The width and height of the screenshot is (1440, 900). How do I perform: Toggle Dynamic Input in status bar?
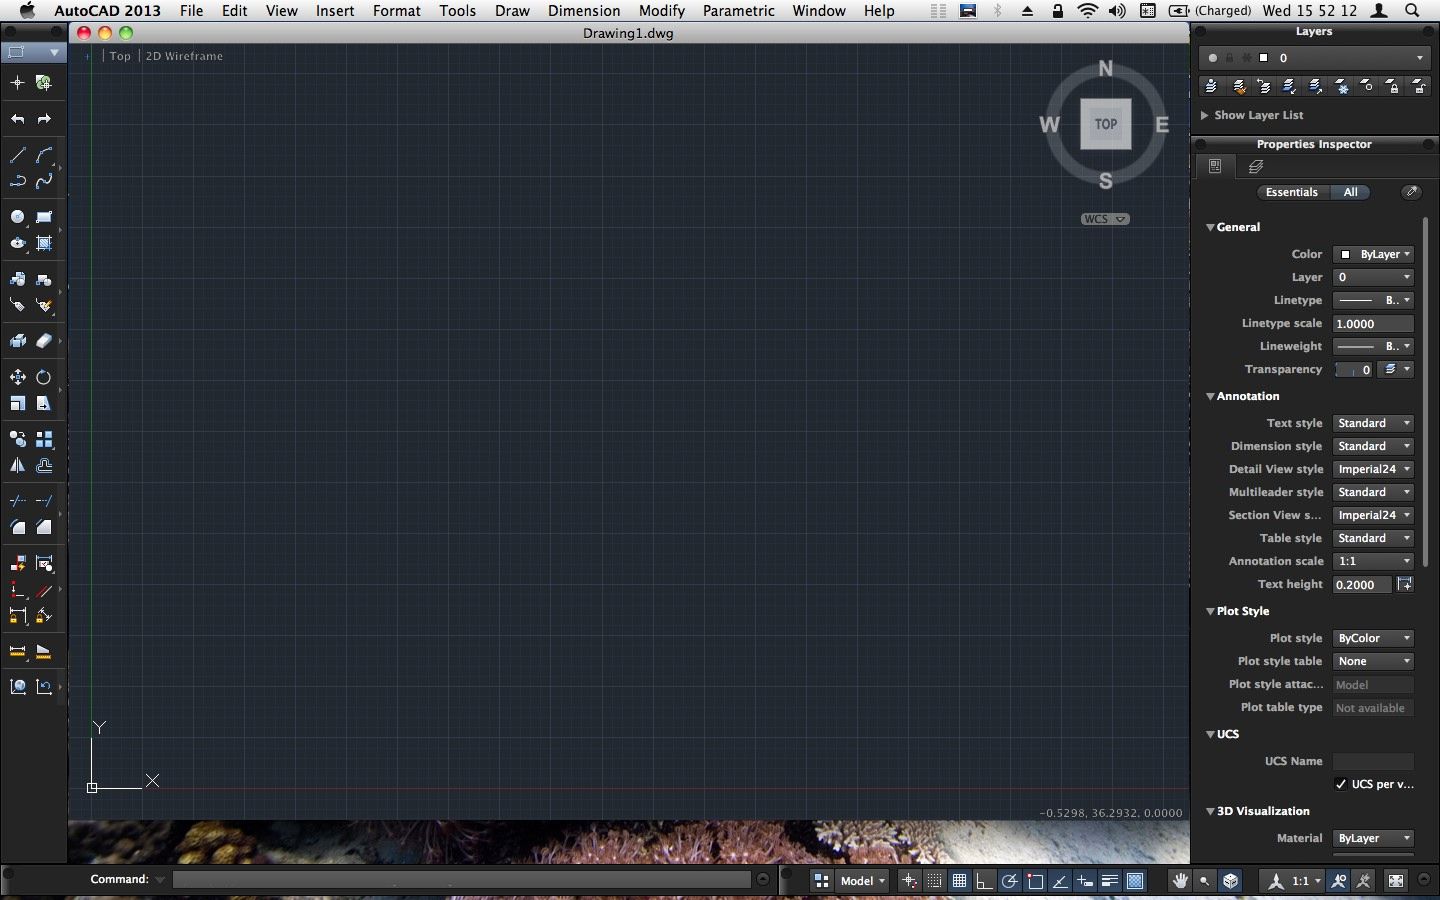1085,881
